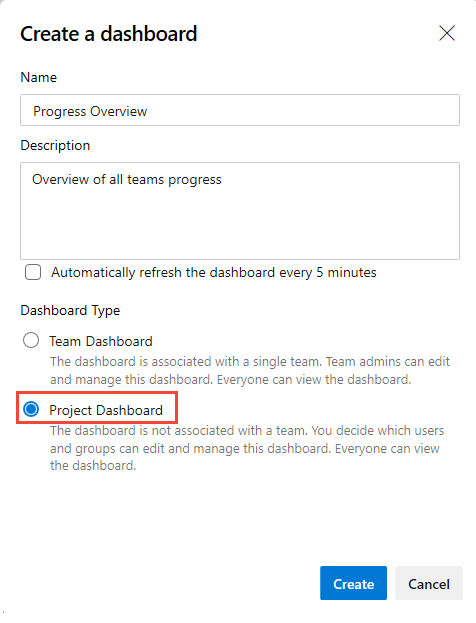Click the 'Name' field label

pyautogui.click(x=39, y=77)
